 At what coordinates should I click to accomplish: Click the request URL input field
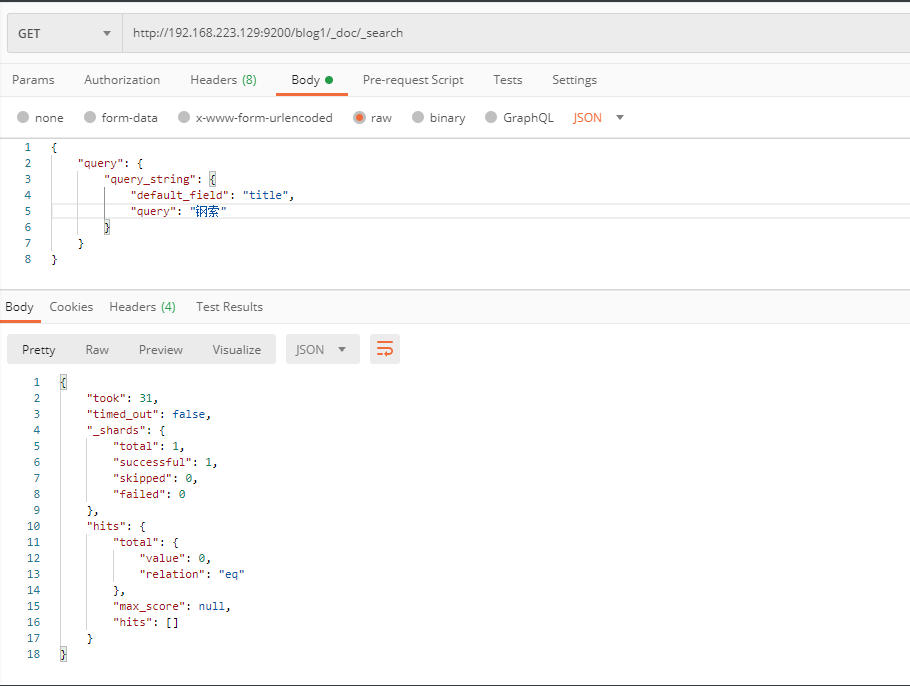tap(516, 33)
